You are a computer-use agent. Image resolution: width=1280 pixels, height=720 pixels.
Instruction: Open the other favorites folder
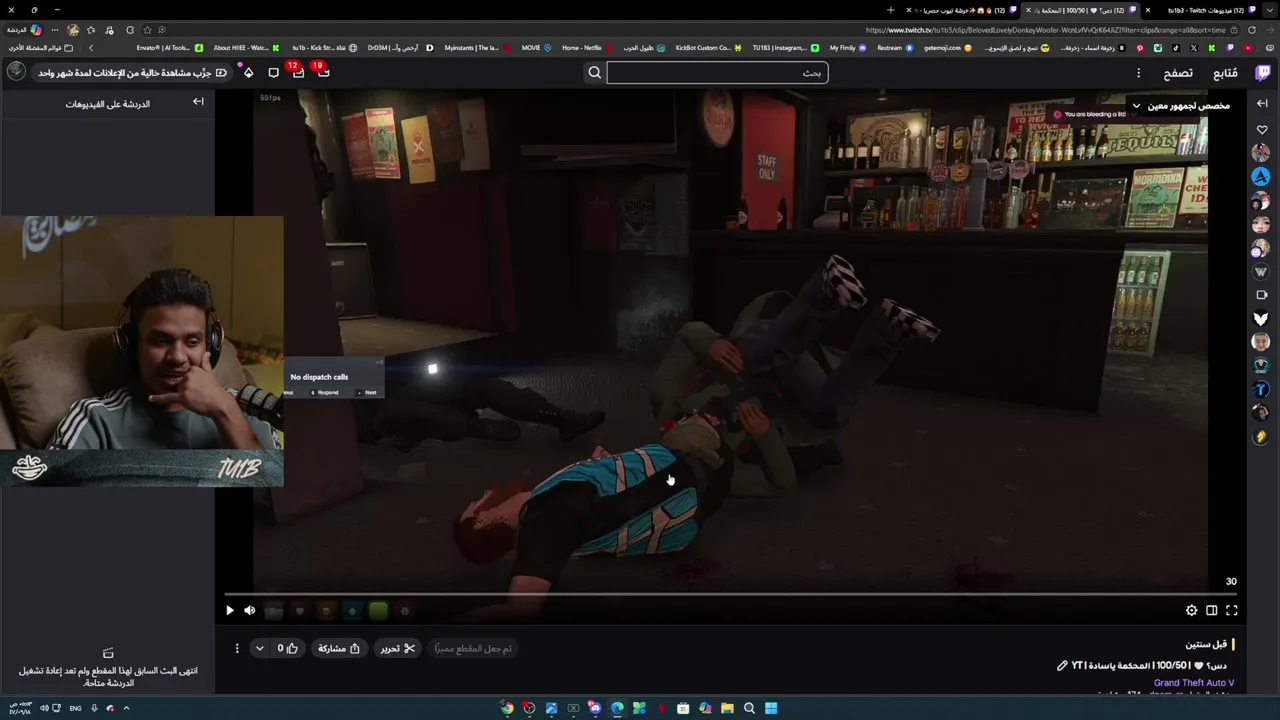coord(41,48)
